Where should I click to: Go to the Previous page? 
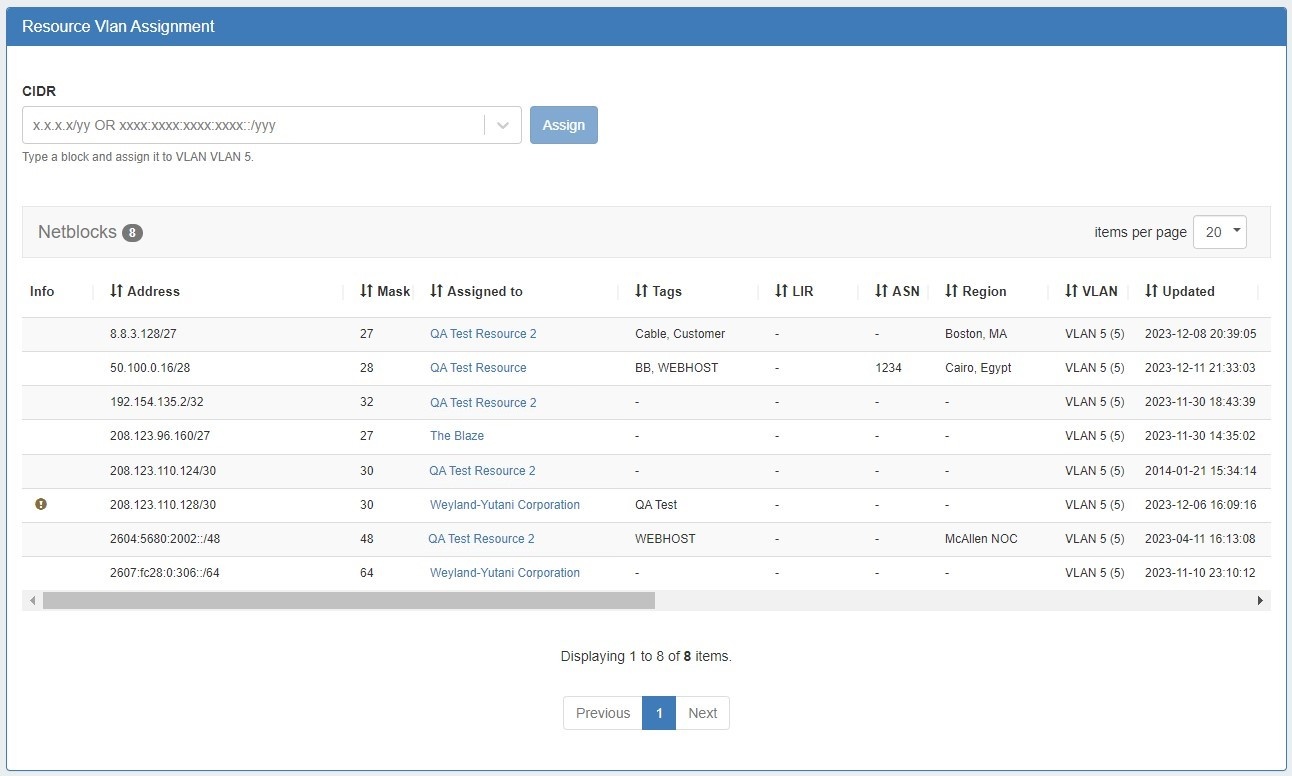coord(603,713)
